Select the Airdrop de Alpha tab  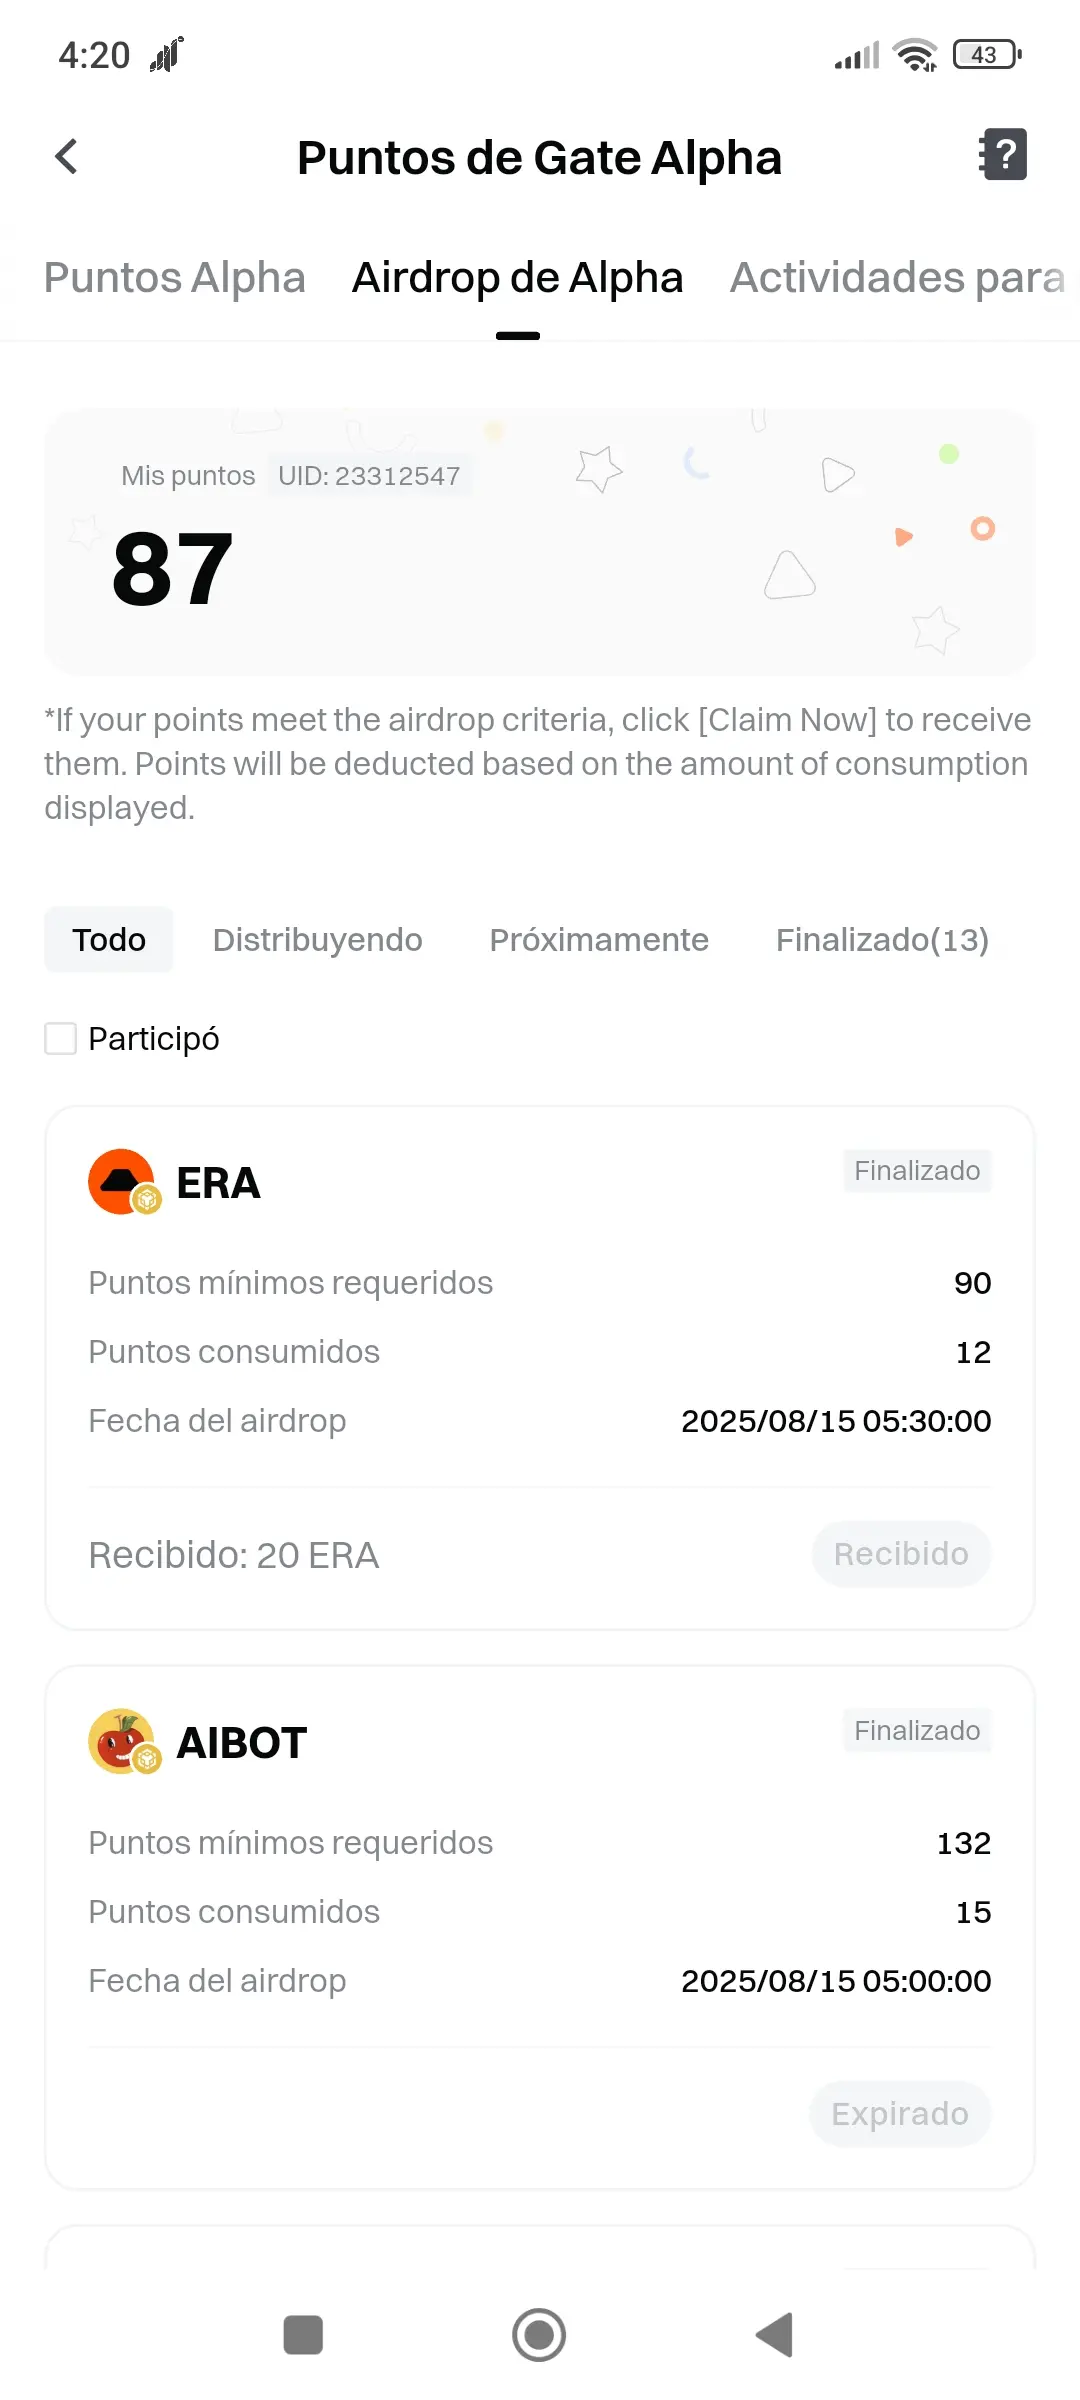click(518, 277)
